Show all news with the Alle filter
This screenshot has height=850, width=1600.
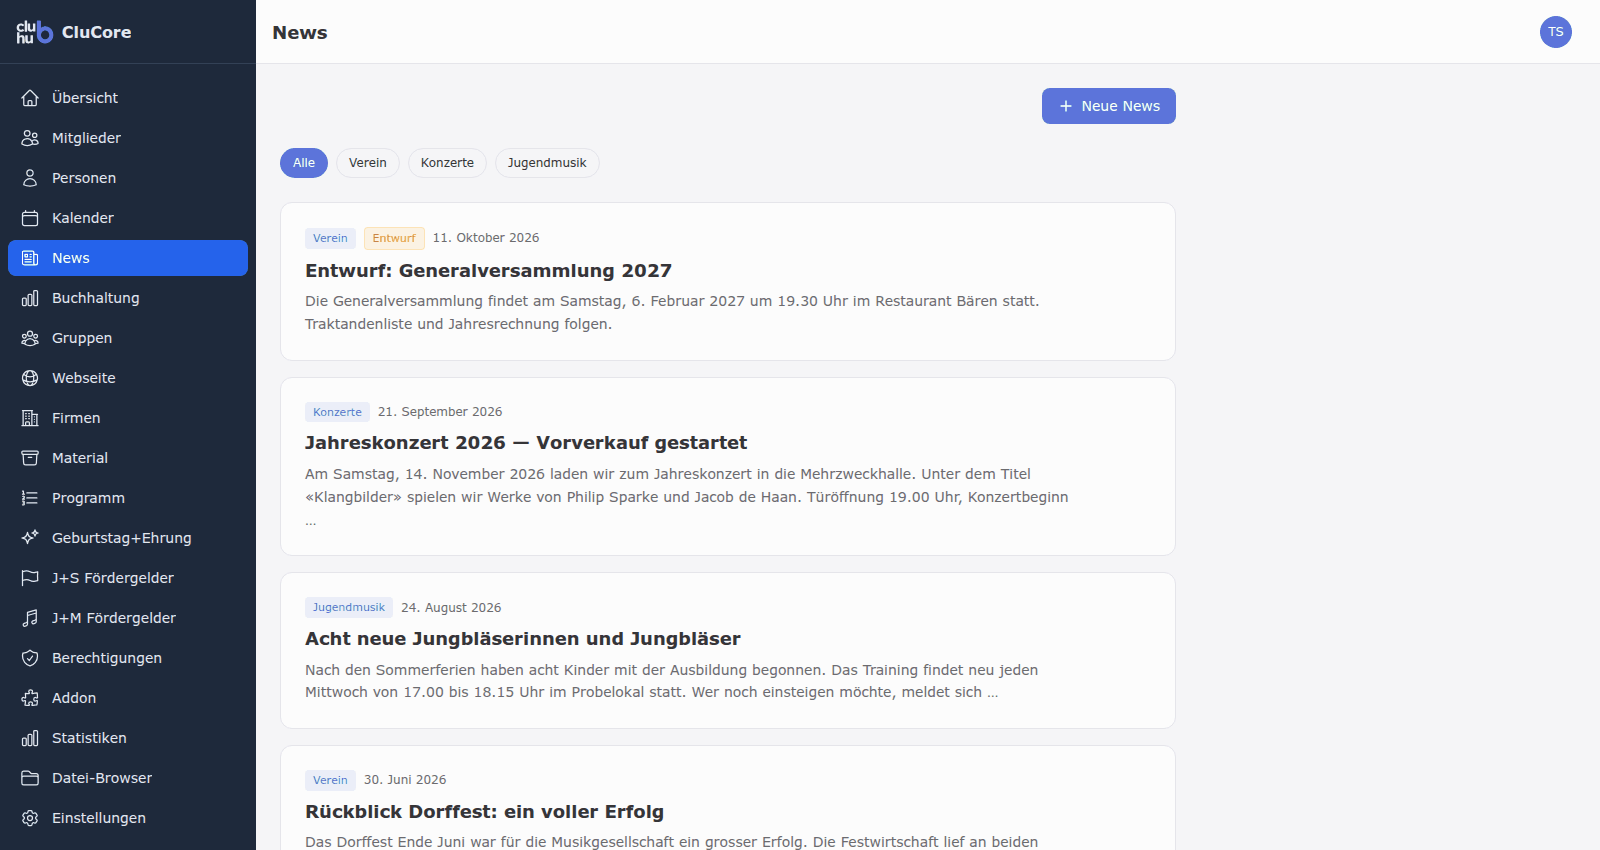pos(304,163)
